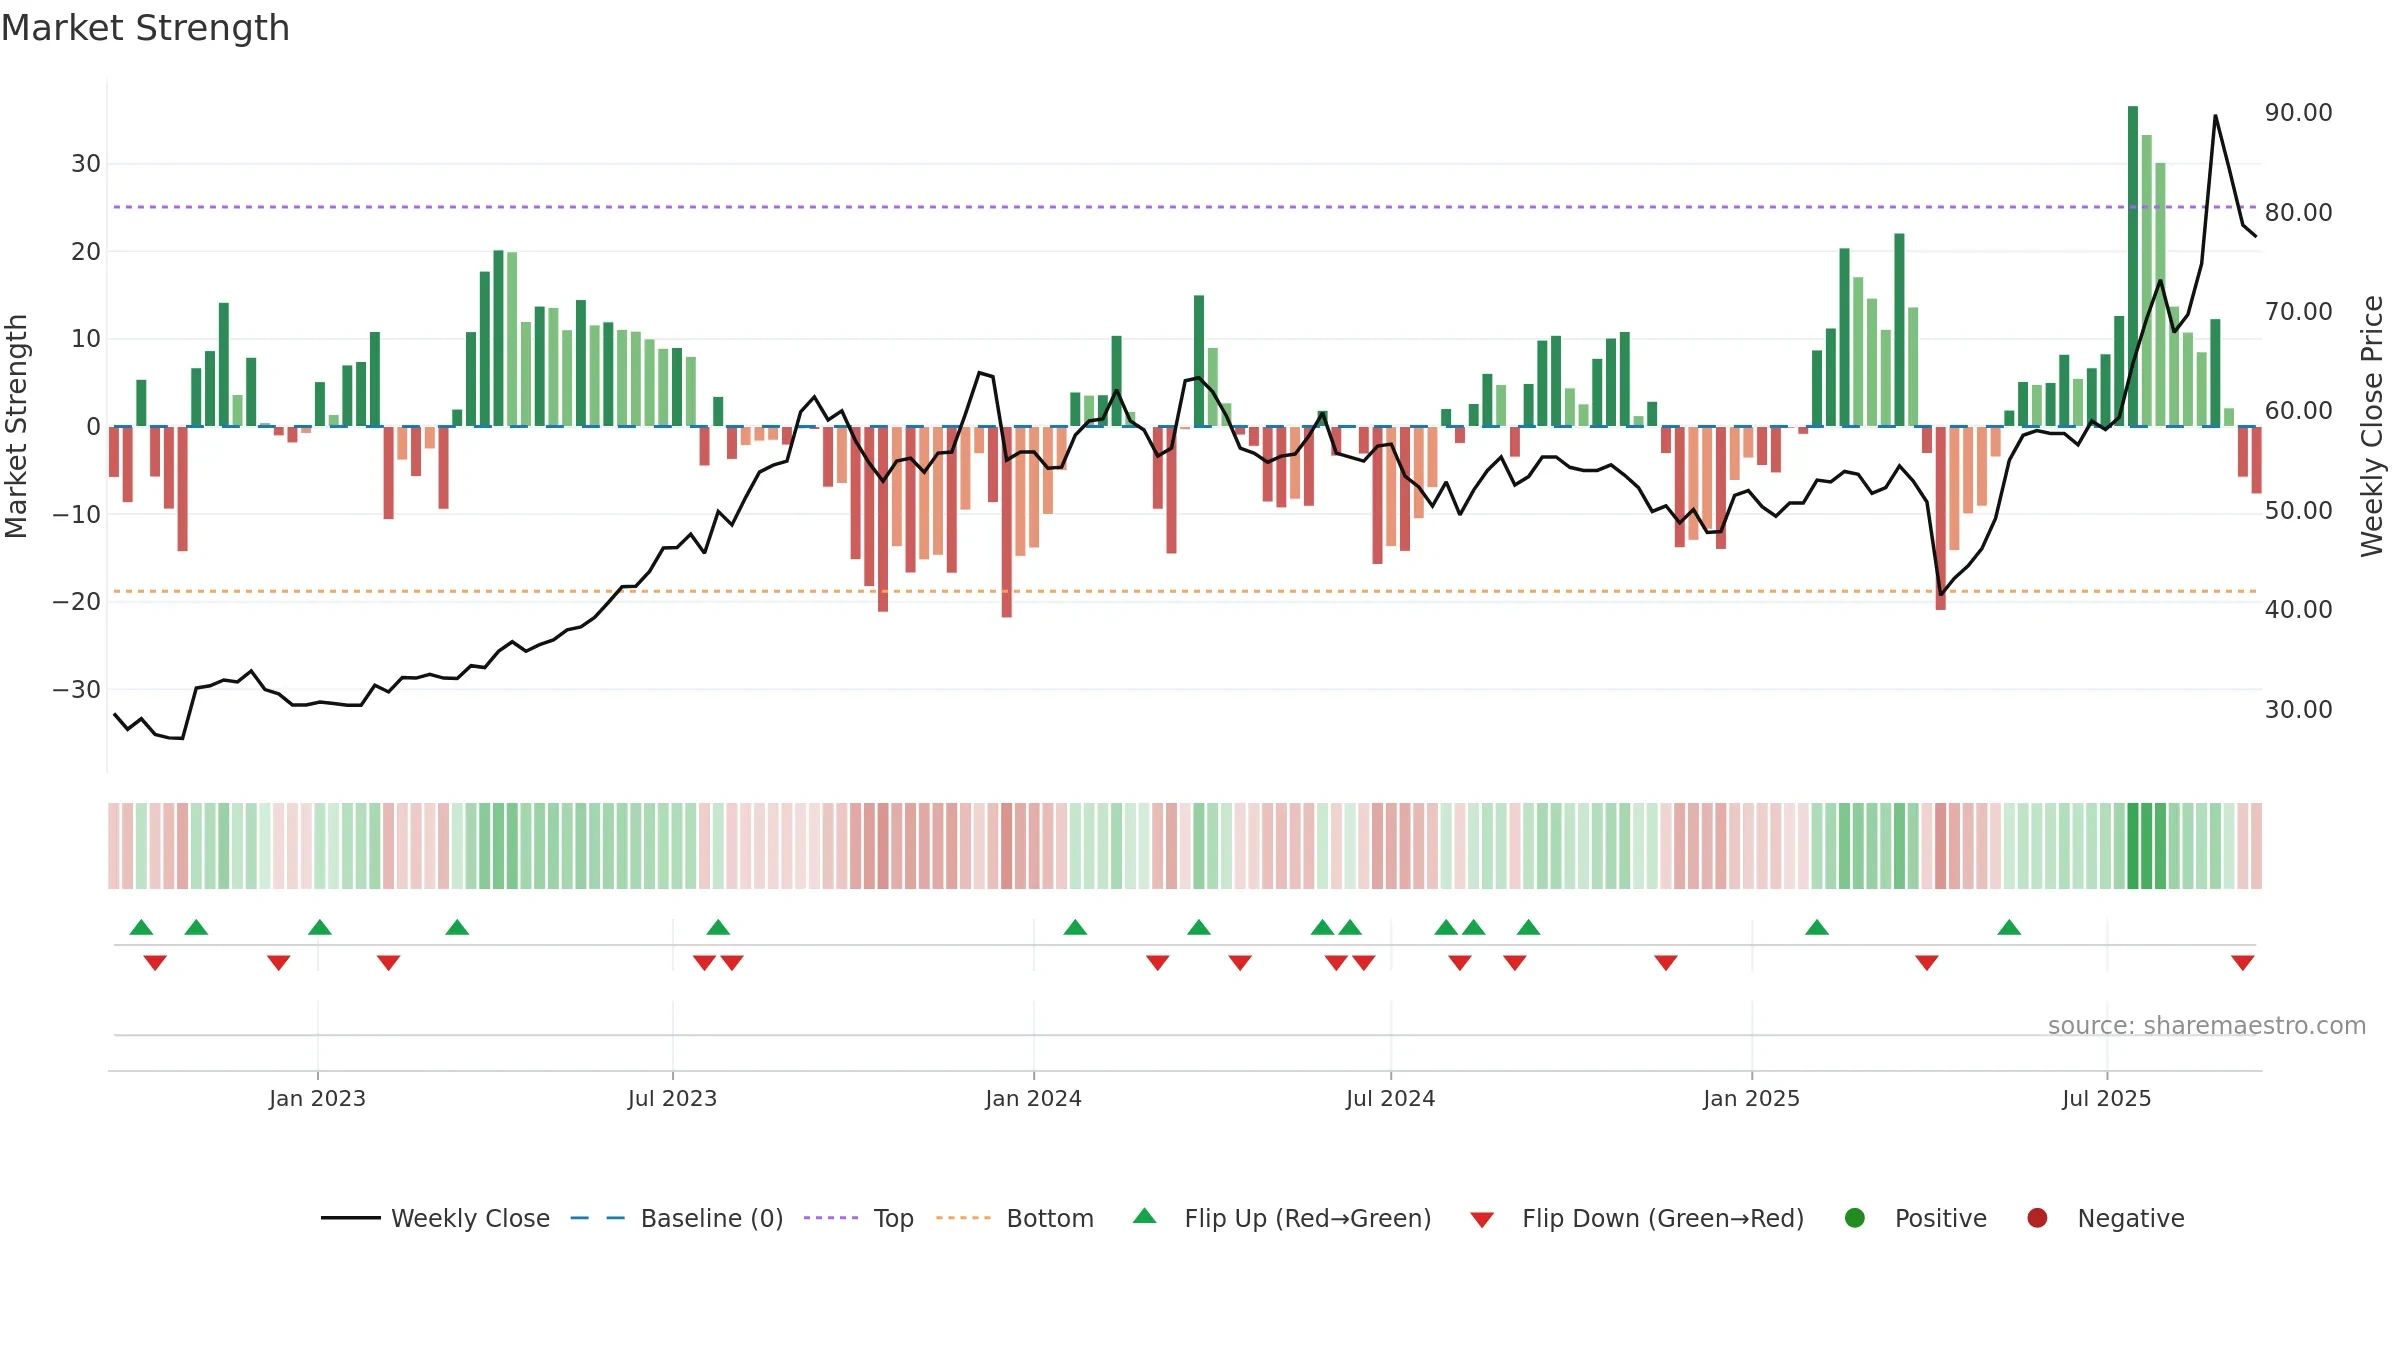Click the vertical Market Strength axis title
This screenshot has height=1350, width=2400.
[17, 426]
